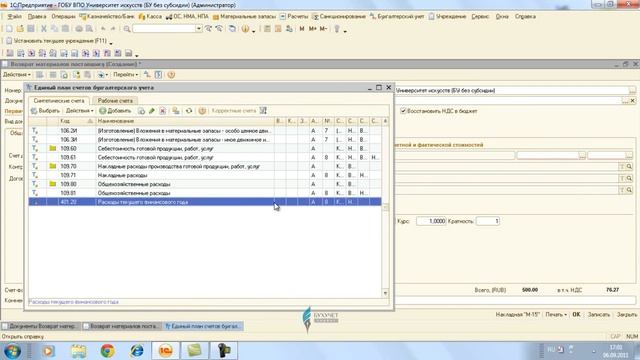Click the green Добавить button
This screenshot has width=640, height=360.
click(115, 111)
